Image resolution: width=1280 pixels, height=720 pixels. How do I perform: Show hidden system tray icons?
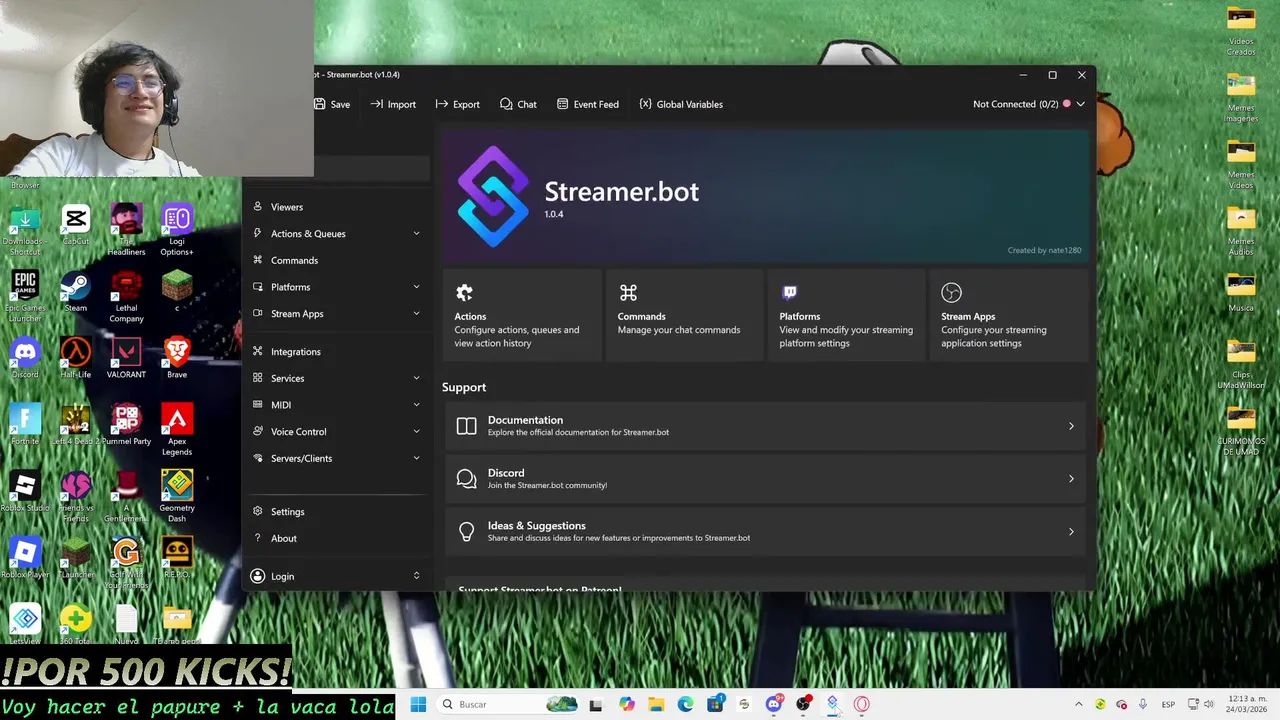point(1078,704)
